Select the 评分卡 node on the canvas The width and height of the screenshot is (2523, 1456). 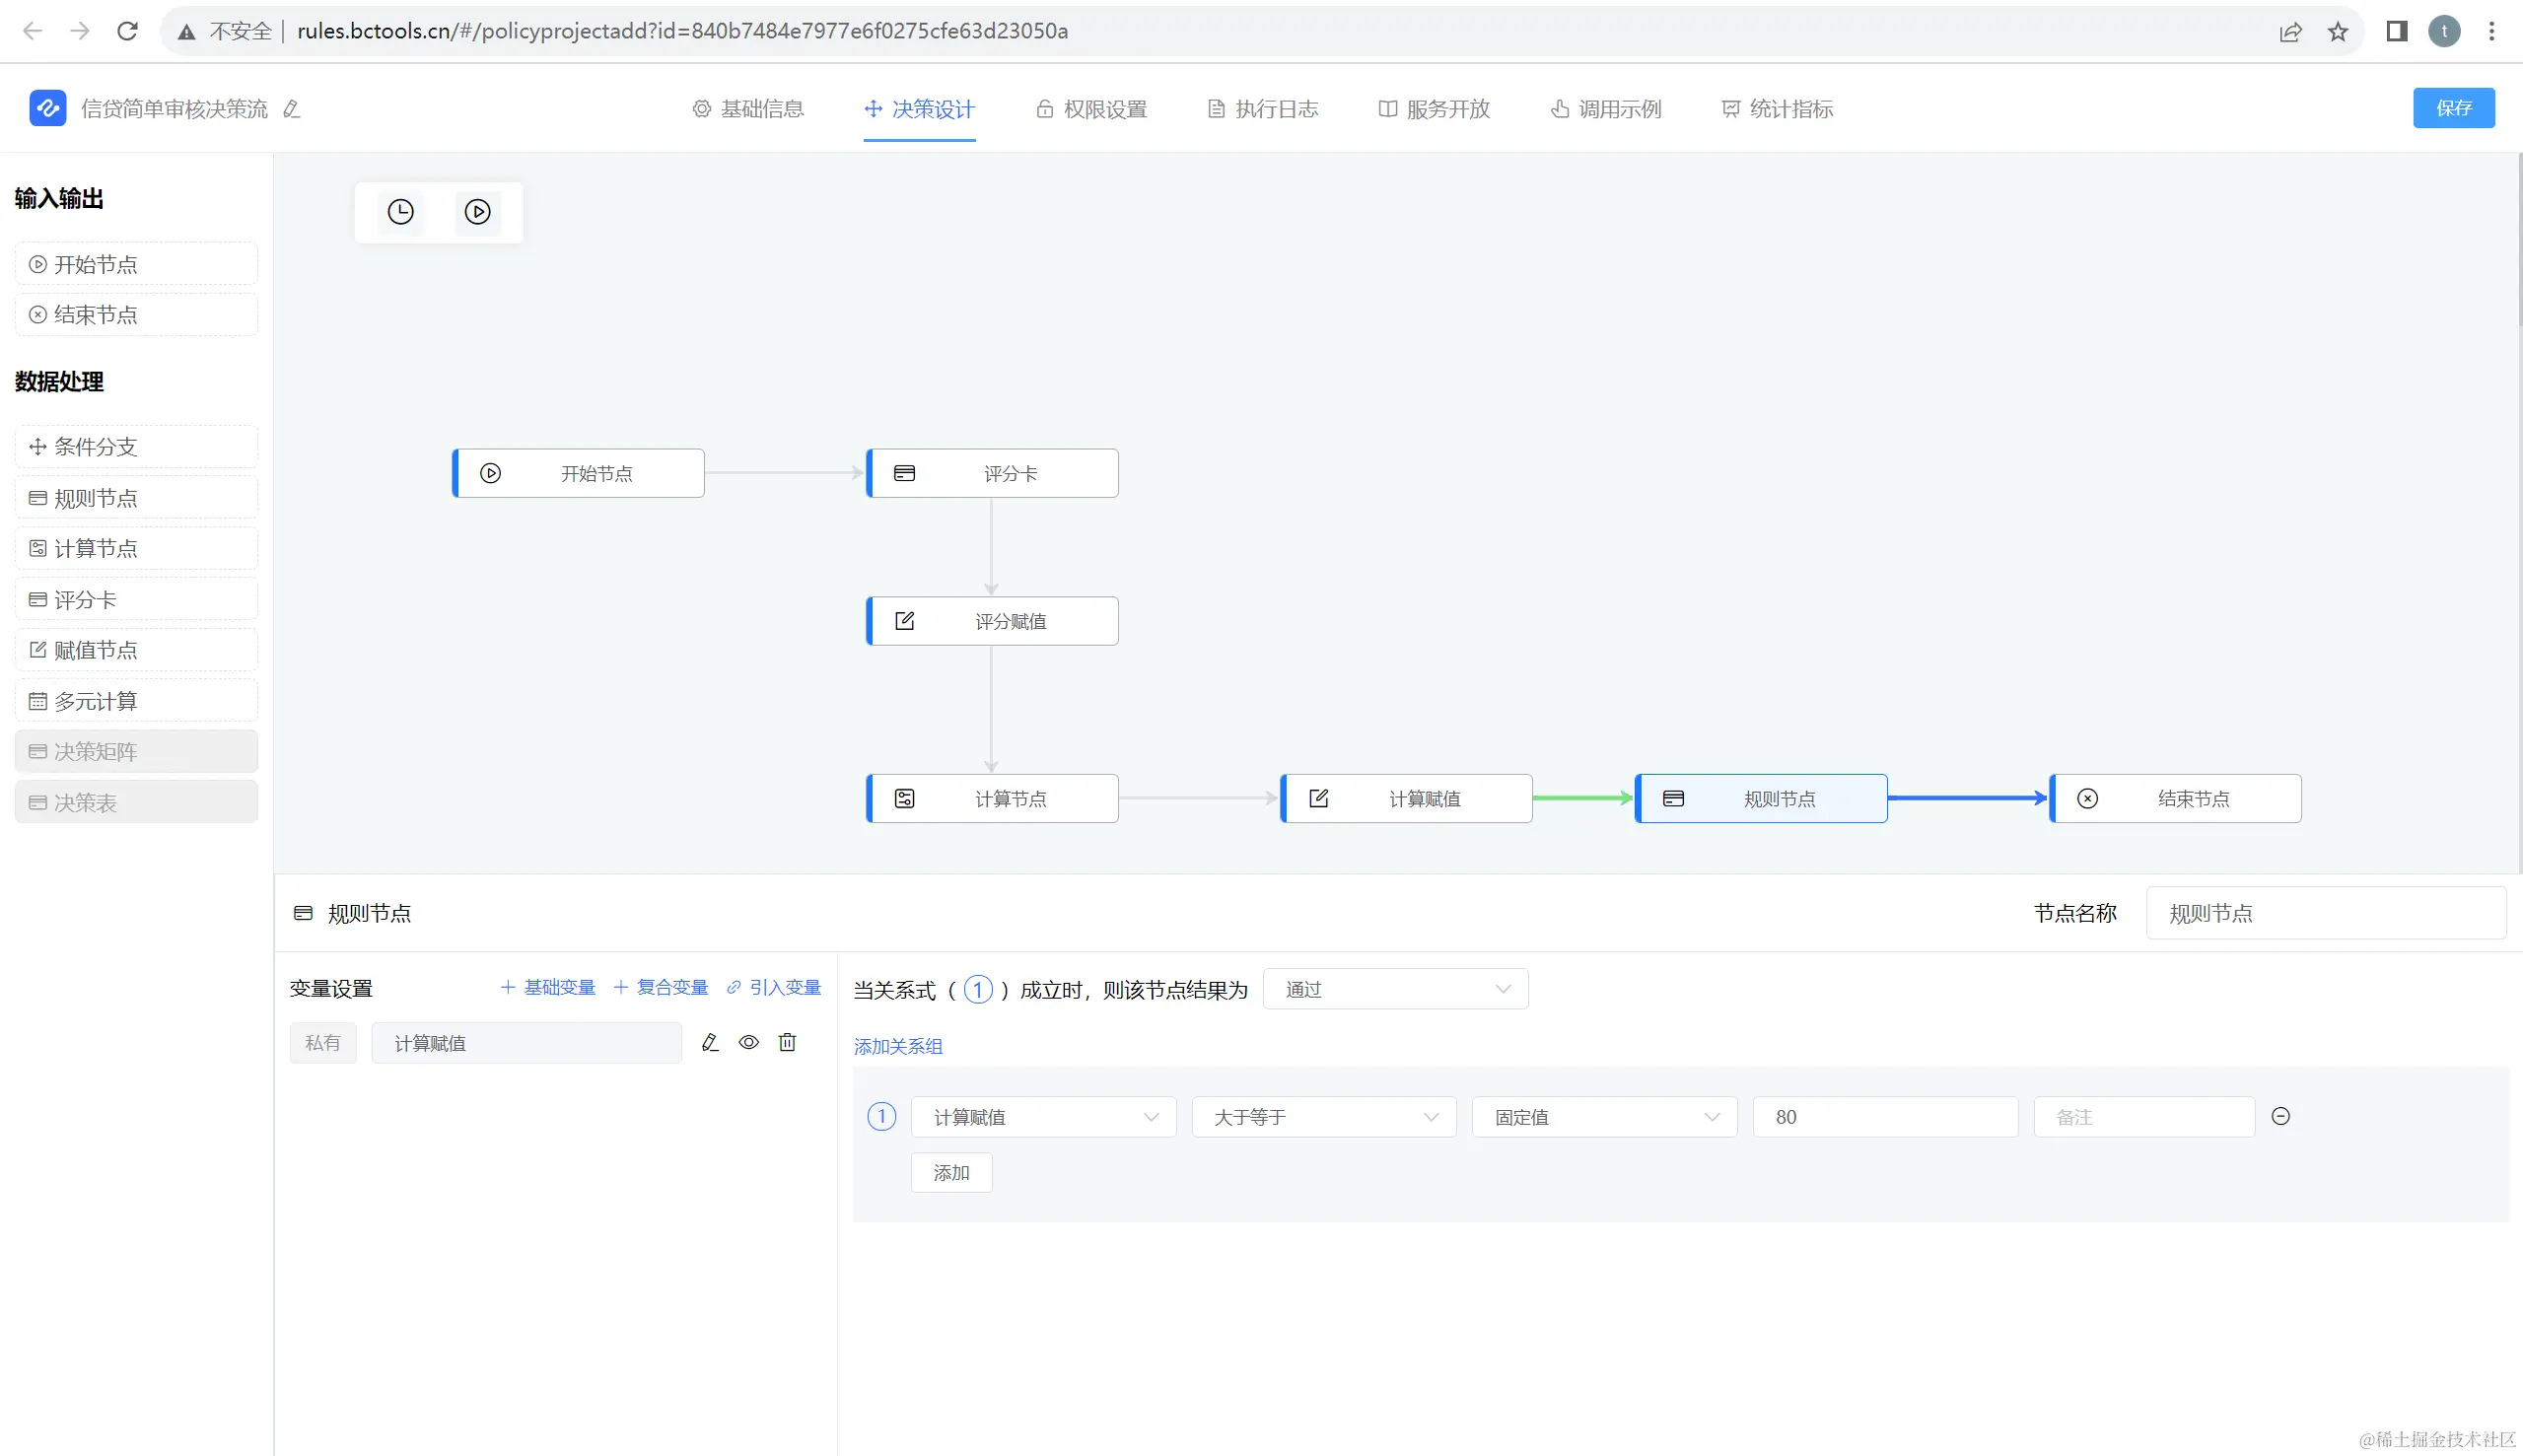click(x=992, y=473)
